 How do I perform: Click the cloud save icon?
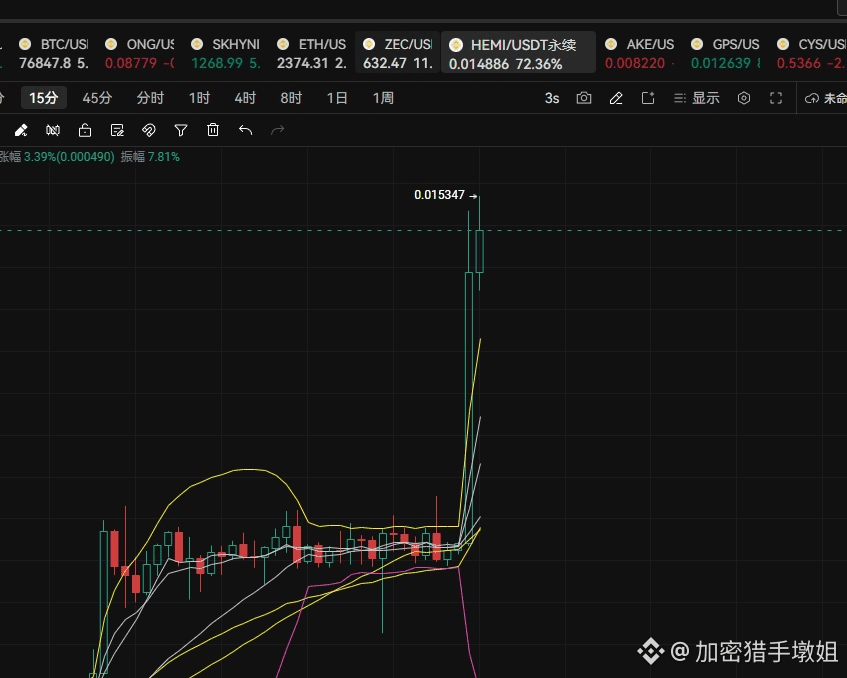pos(811,98)
